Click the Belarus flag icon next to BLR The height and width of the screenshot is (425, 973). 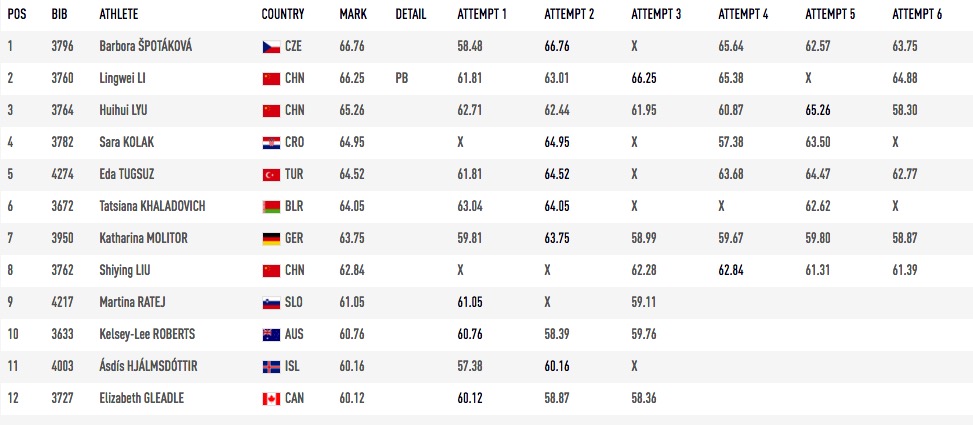pyautogui.click(x=271, y=207)
